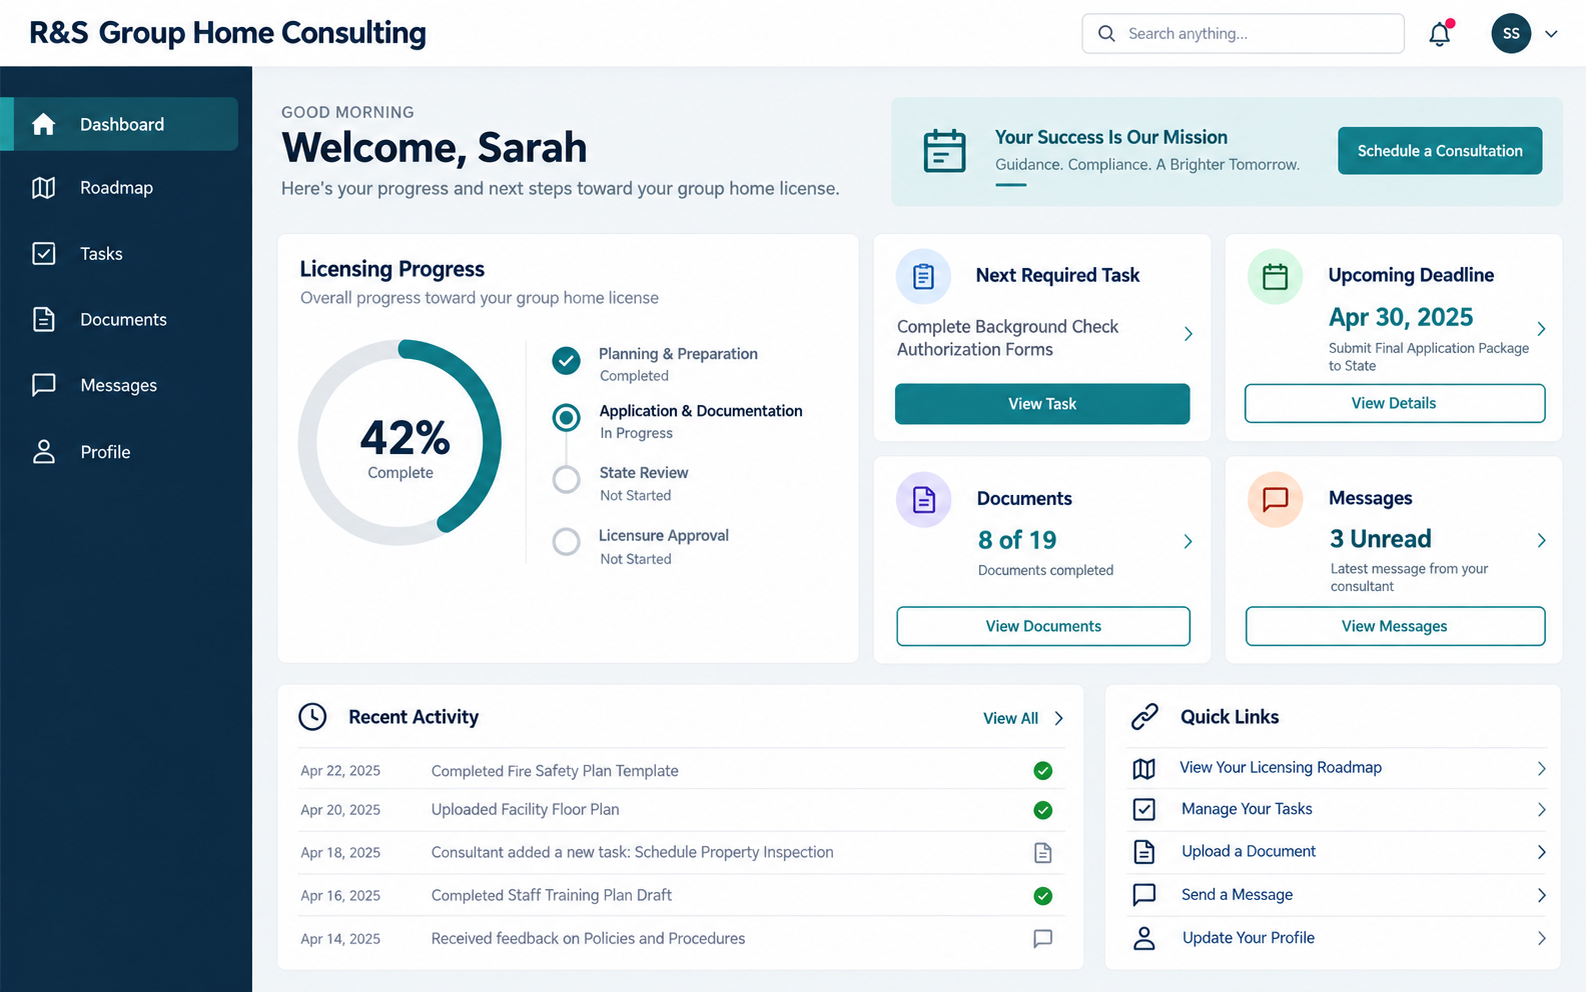Expand the Apr 30, 2025 deadline chevron
This screenshot has height=992, width=1586.
click(1541, 328)
